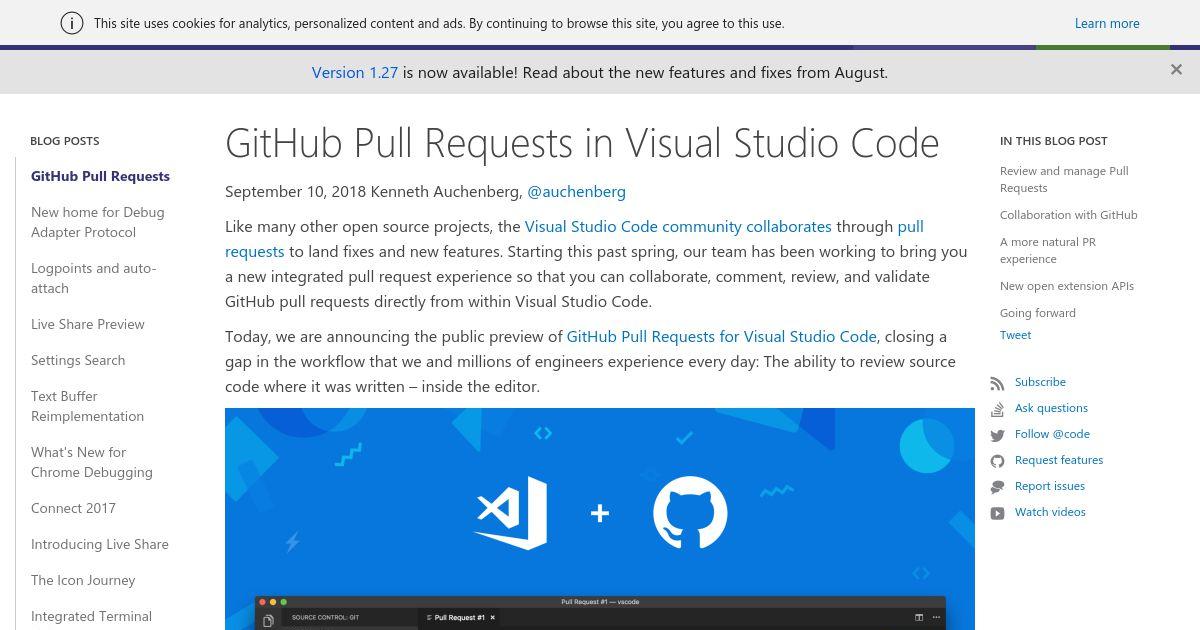Screen dimensions: 1200x630
Task: Open Text Buffer Reimplementation post
Action: click(88, 406)
